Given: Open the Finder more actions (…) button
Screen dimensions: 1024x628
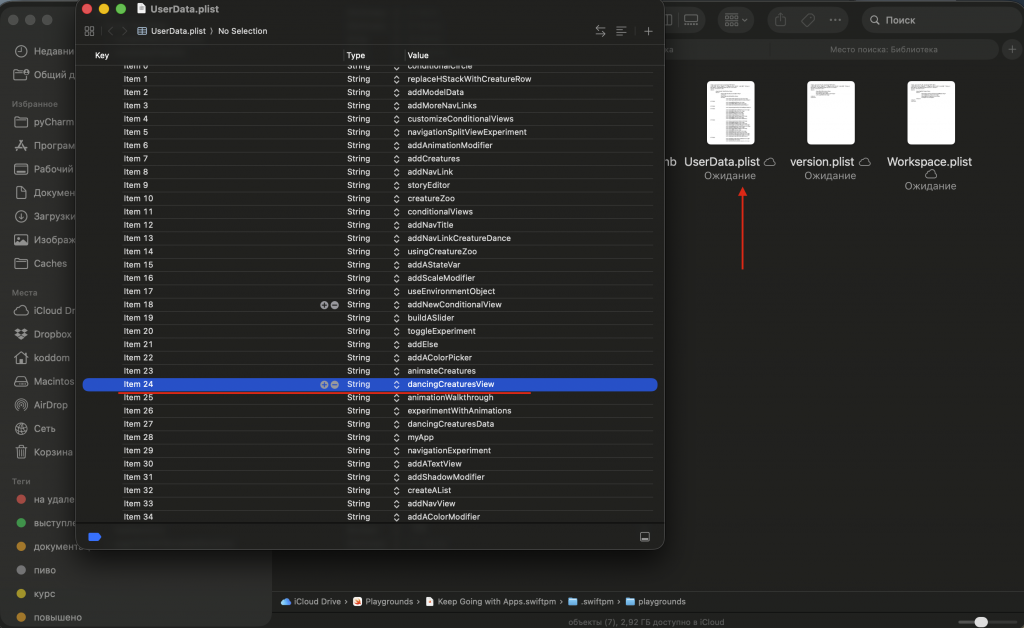Looking at the screenshot, I should pyautogui.click(x=834, y=19).
